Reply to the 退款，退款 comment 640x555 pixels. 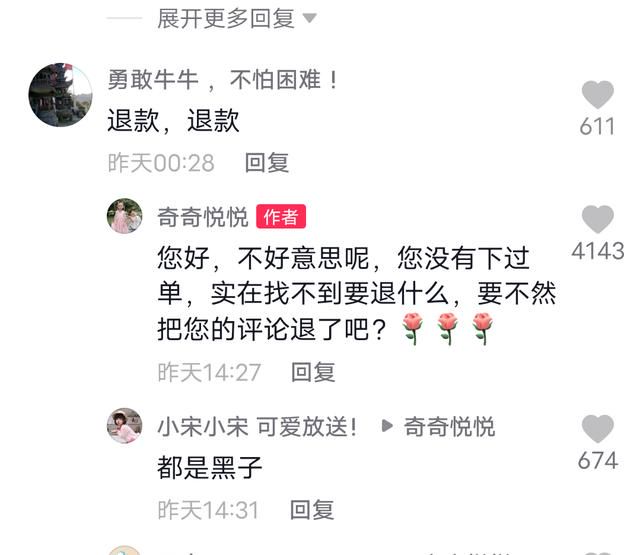[267, 163]
